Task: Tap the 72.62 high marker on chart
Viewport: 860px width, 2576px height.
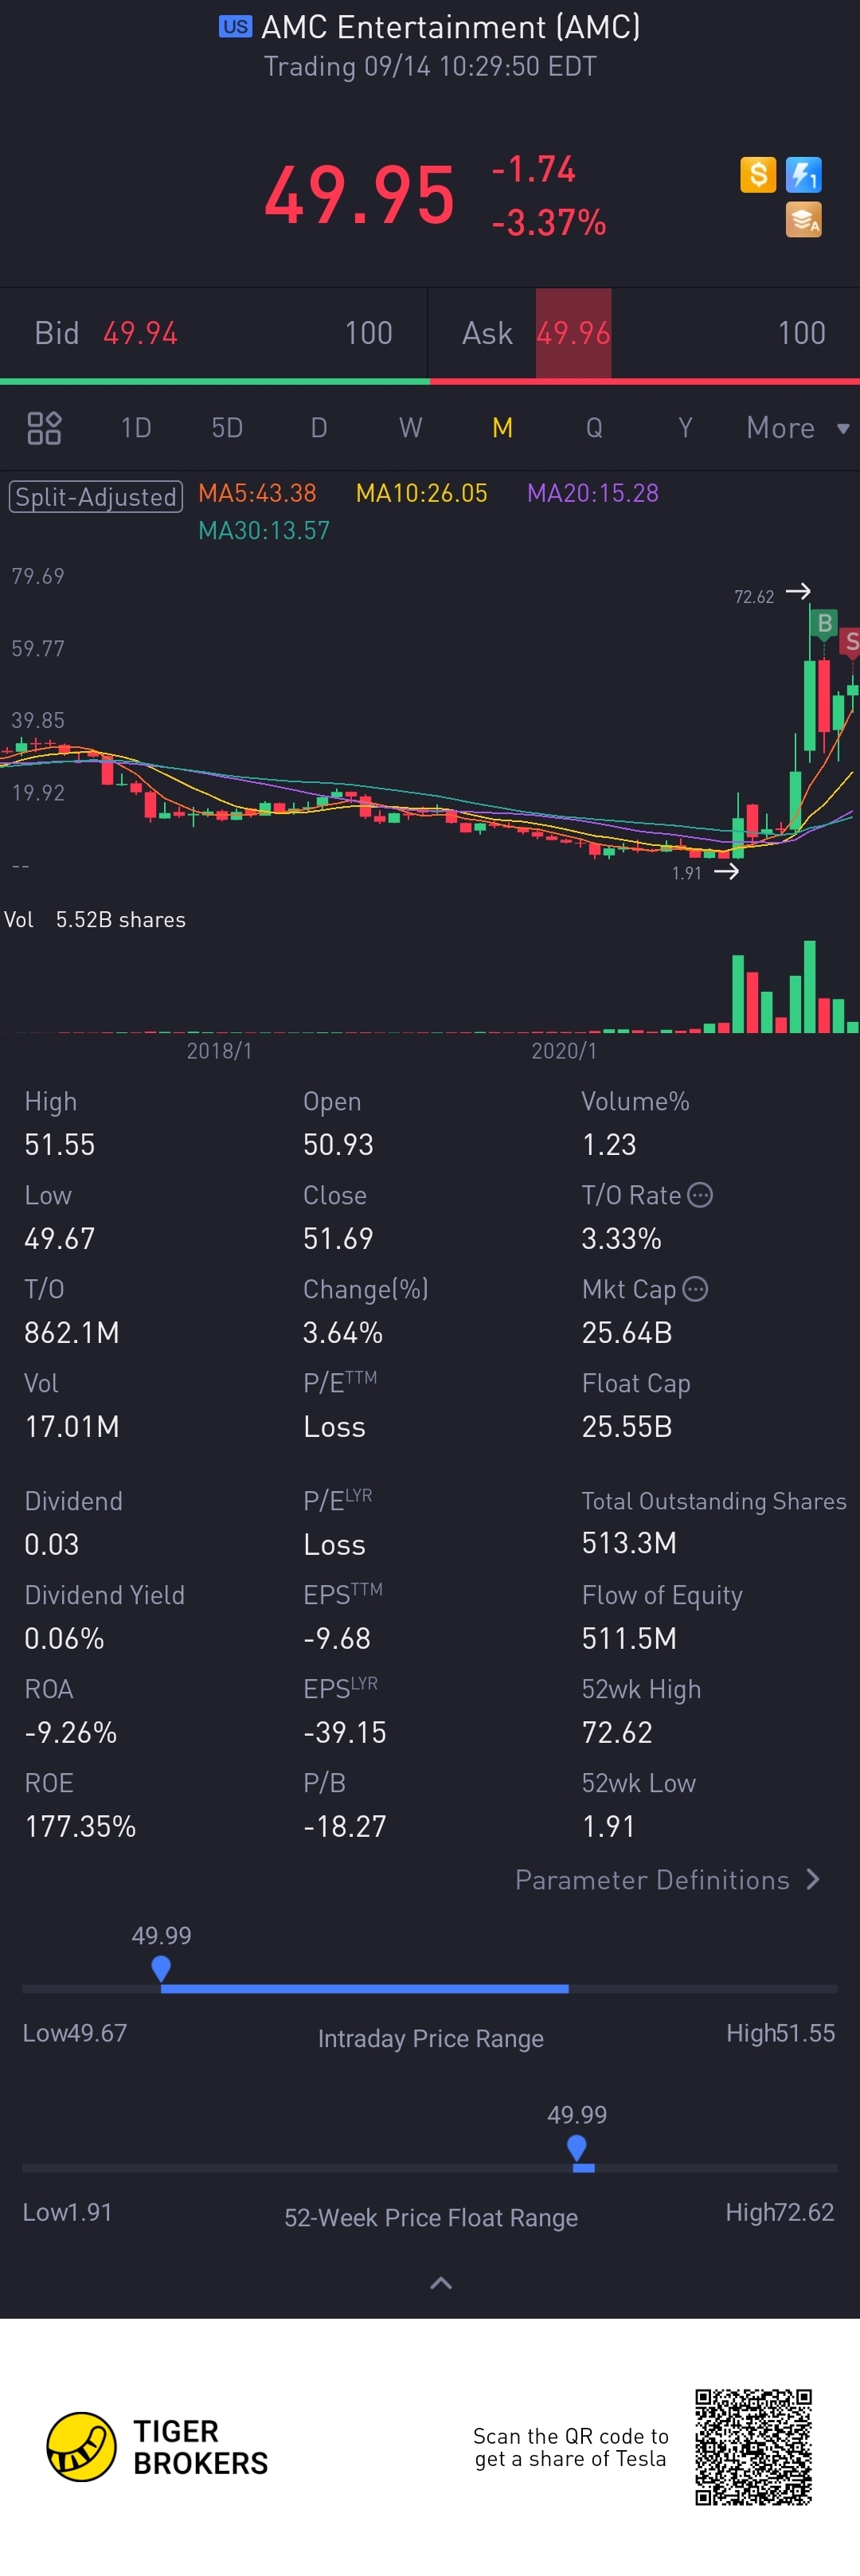Action: click(754, 597)
